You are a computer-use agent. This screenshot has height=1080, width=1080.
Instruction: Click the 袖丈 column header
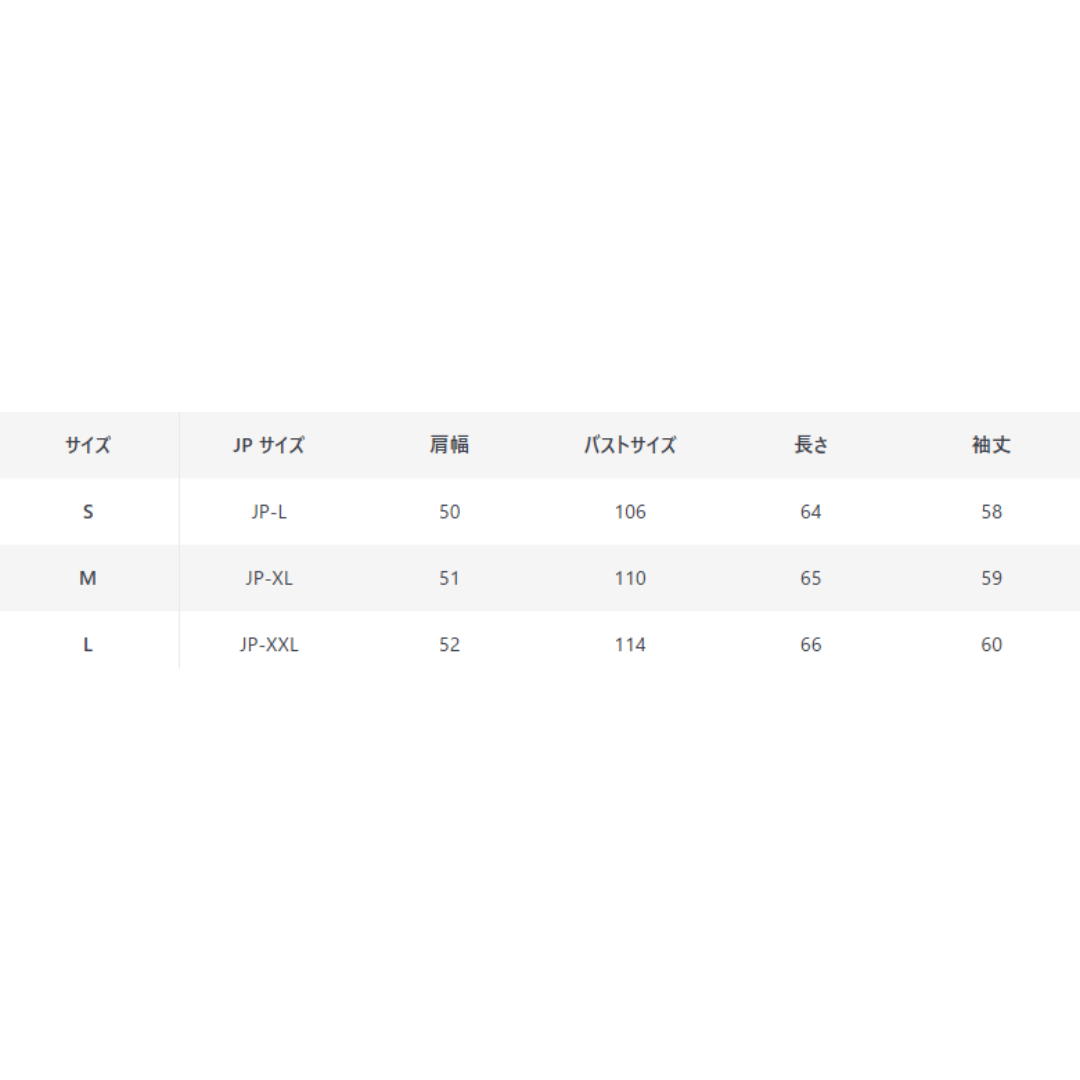pos(991,445)
